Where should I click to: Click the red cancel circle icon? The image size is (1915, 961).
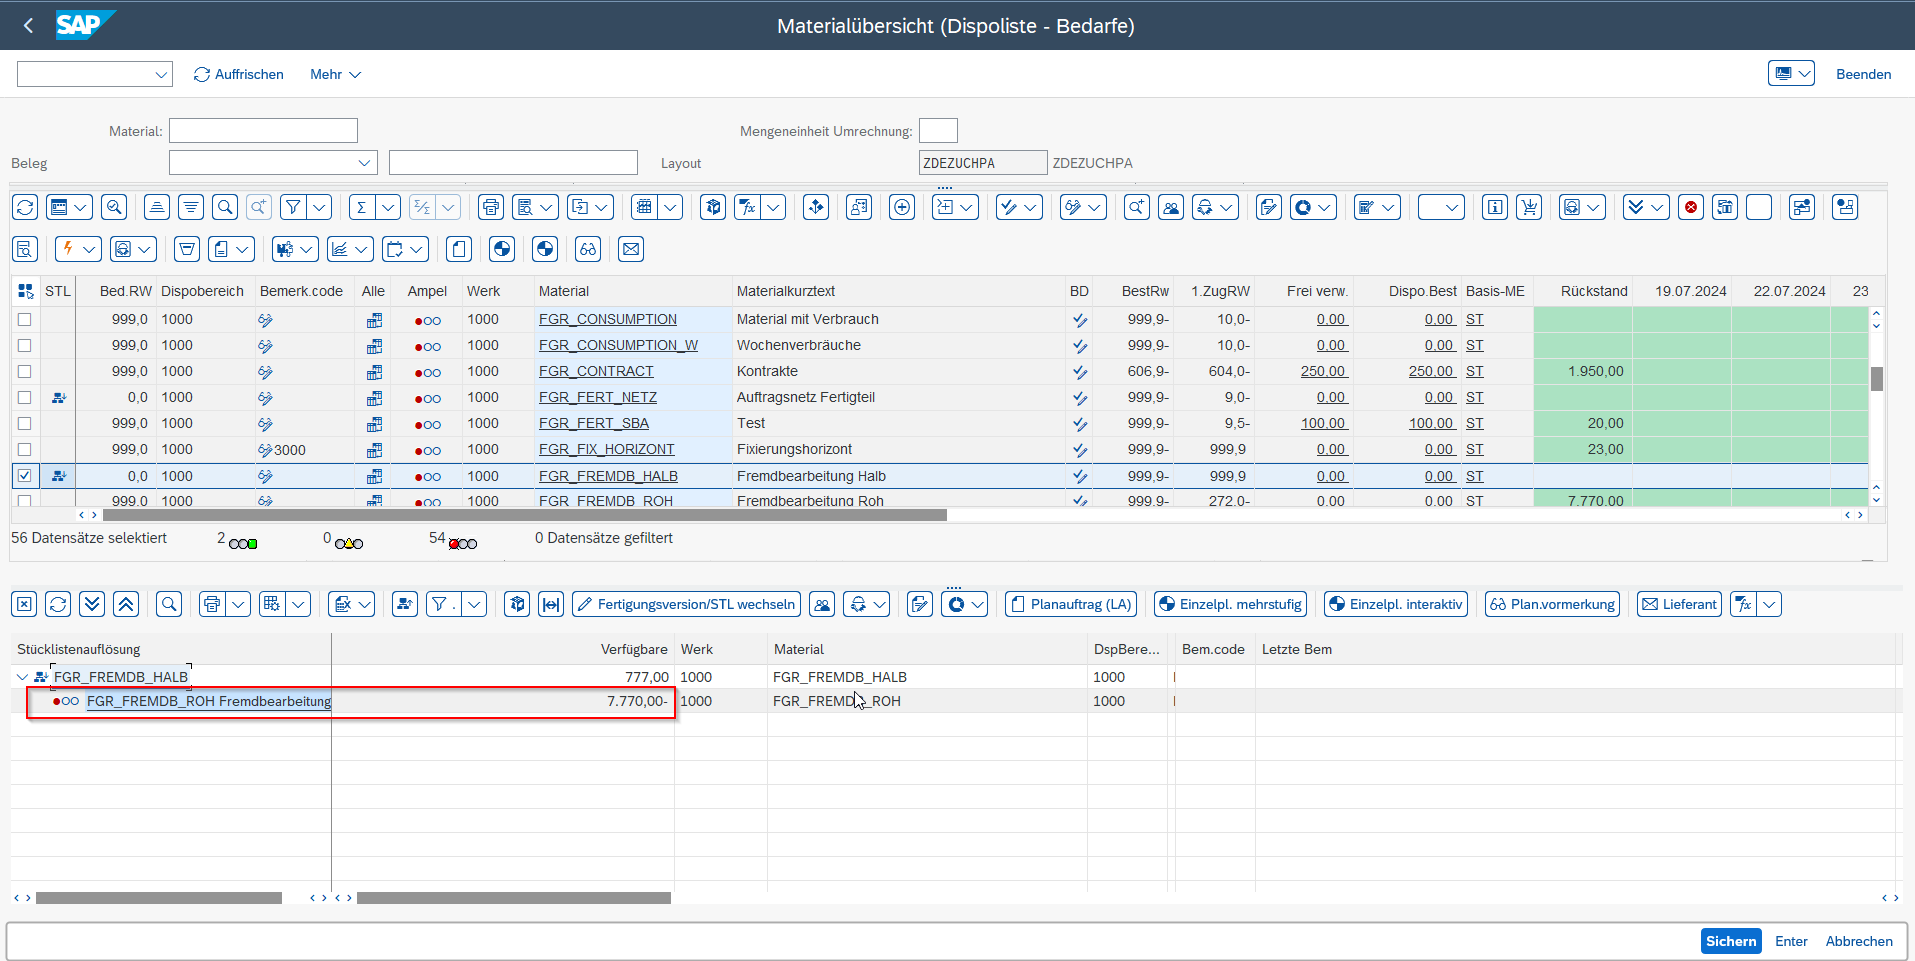[x=1691, y=207]
